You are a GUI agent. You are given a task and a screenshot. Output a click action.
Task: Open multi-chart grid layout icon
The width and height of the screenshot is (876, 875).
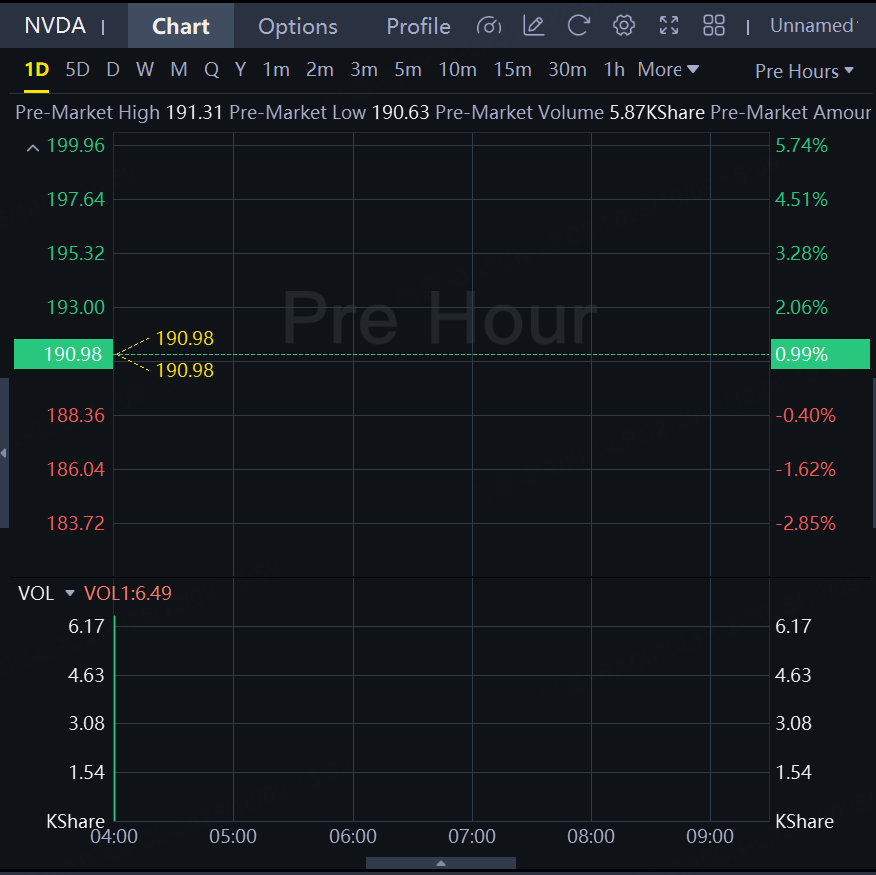pos(714,26)
